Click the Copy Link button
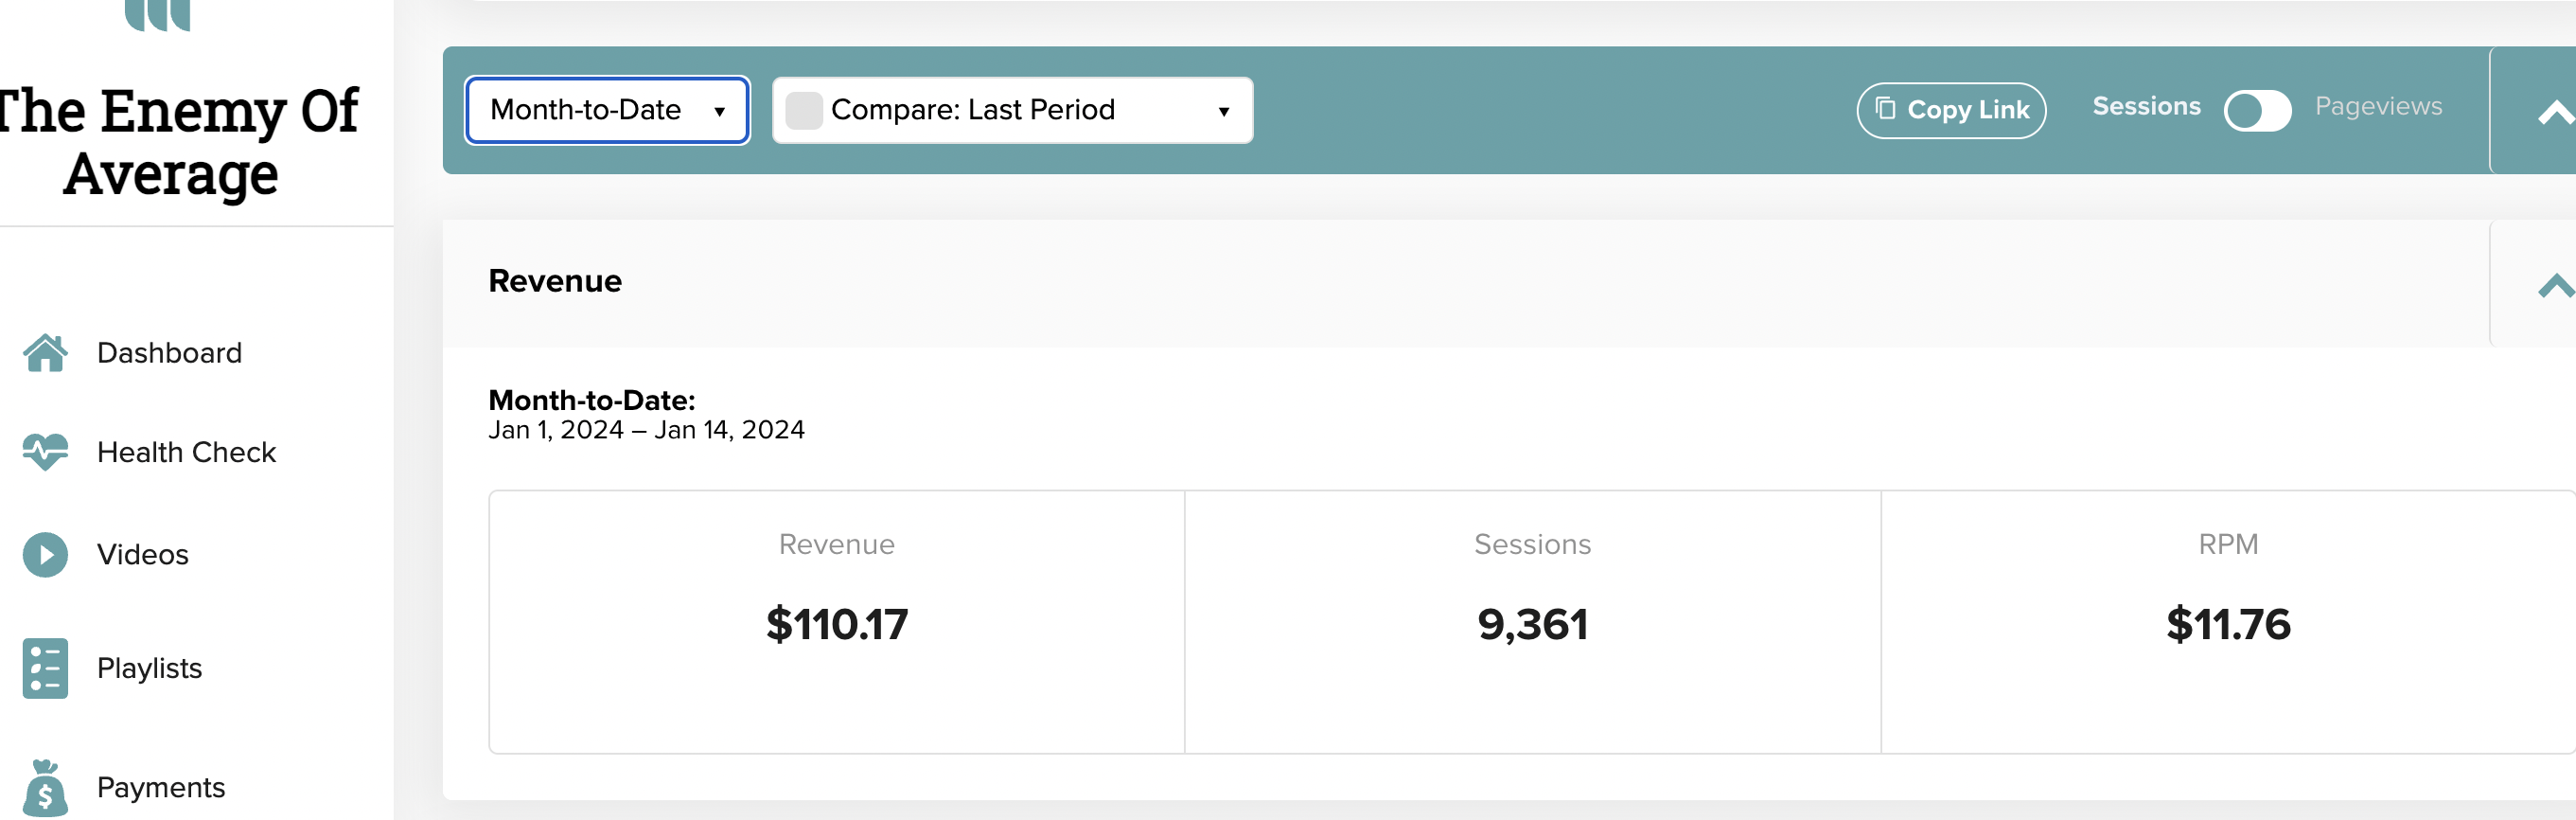The width and height of the screenshot is (2576, 820). coord(1951,110)
